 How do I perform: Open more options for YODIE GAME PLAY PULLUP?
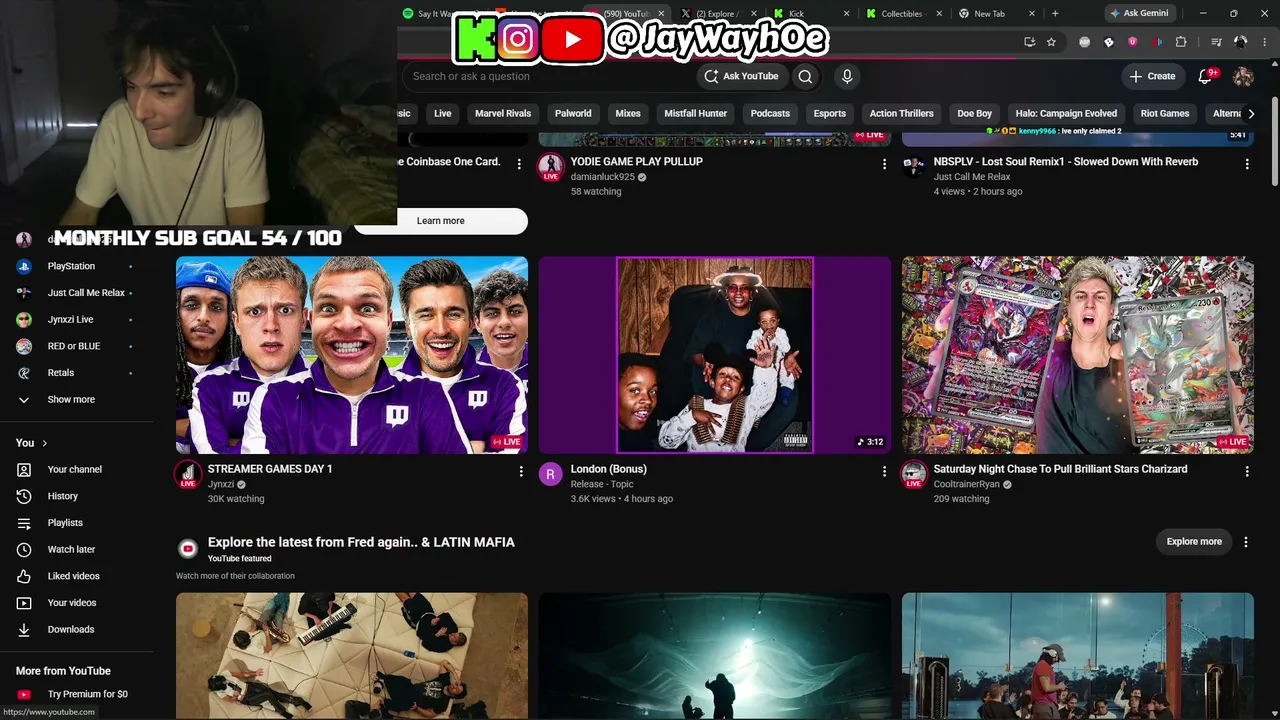(x=884, y=164)
